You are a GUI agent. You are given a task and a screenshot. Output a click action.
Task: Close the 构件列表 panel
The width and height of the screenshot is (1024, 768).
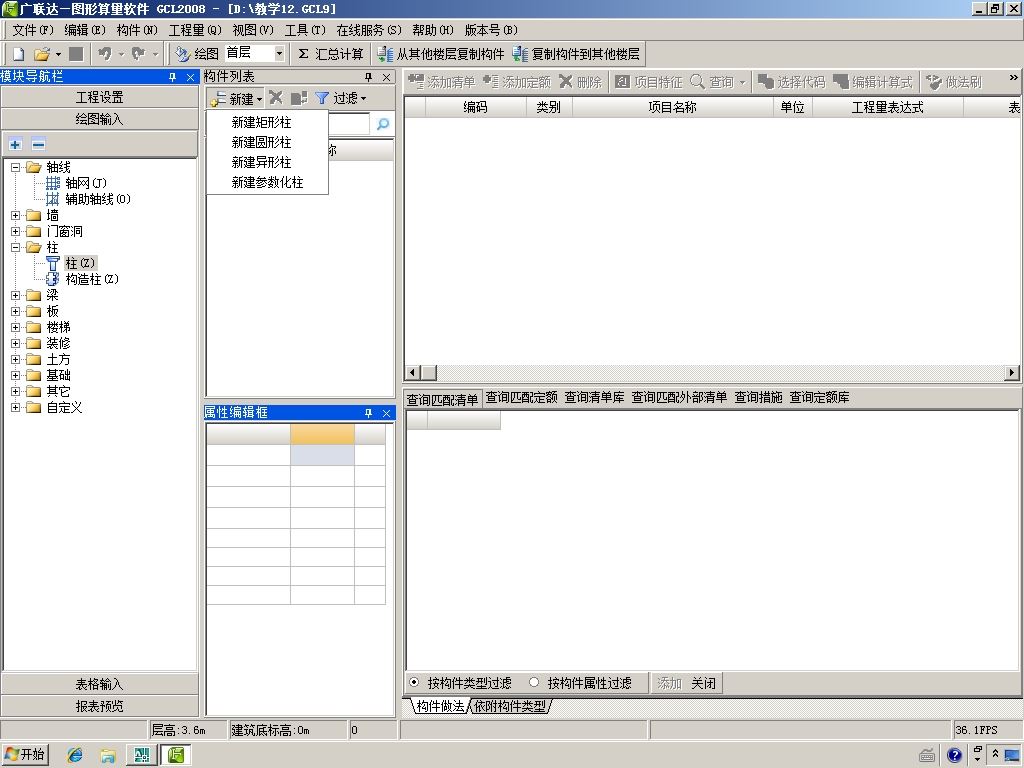386,77
